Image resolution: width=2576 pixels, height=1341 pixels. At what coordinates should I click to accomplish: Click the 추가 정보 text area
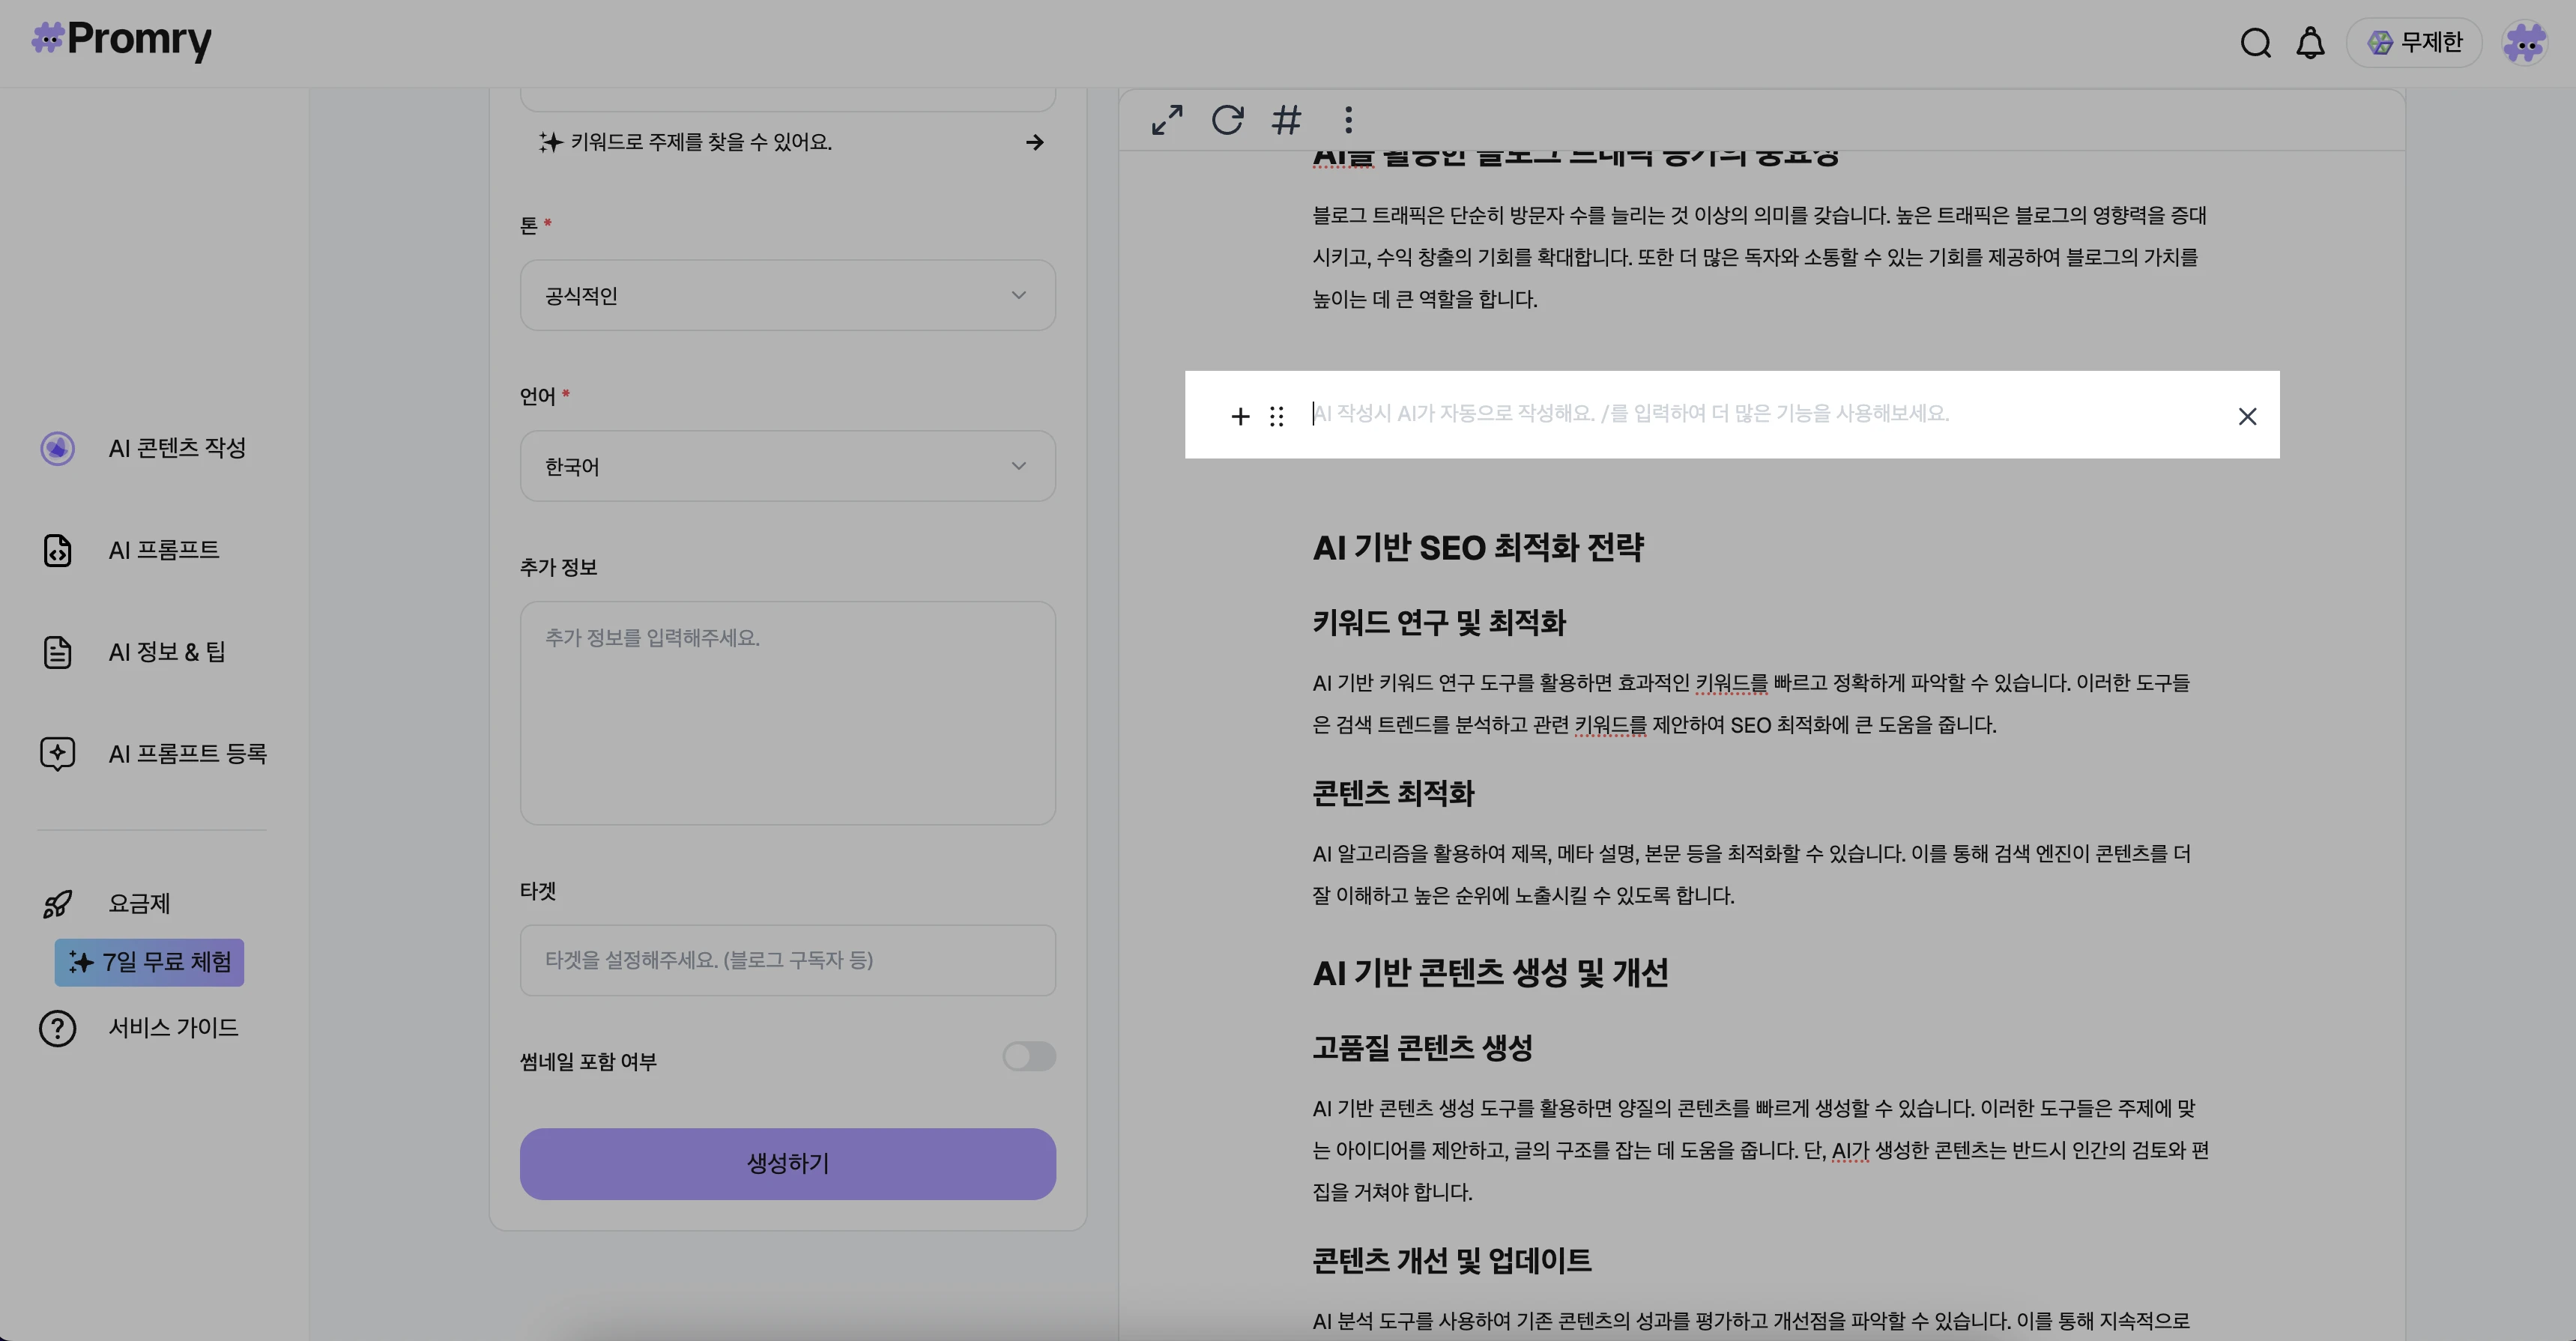(788, 713)
